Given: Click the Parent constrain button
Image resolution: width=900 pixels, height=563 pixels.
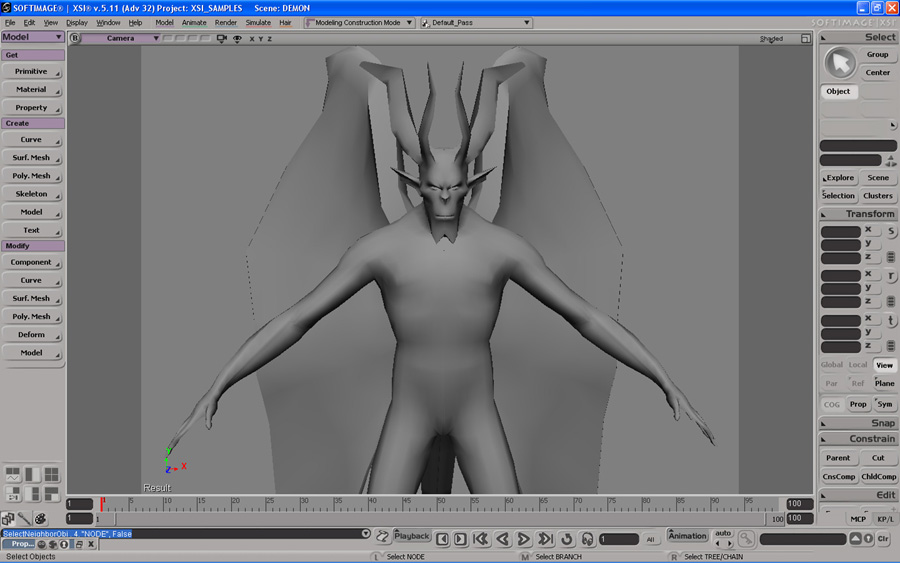Looking at the screenshot, I should 838,458.
